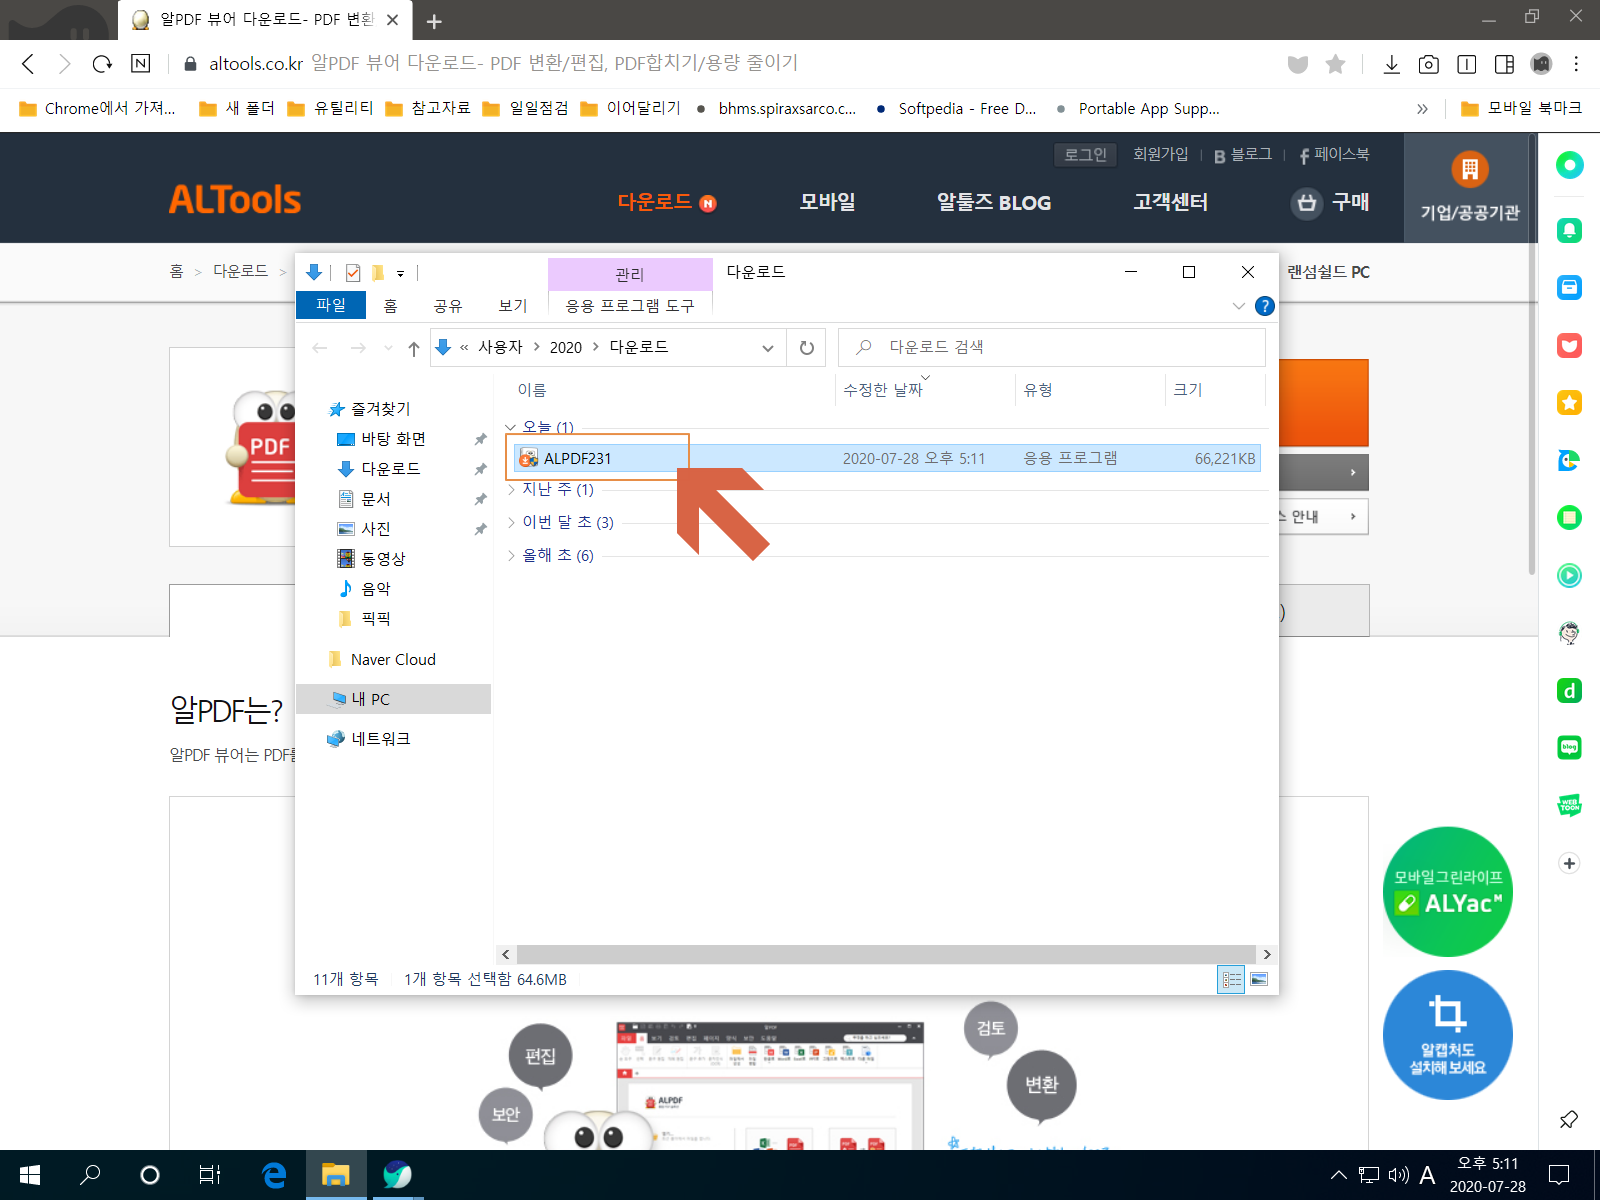The image size is (1600, 1200).
Task: Go up one folder level in Explorer
Action: pos(414,348)
